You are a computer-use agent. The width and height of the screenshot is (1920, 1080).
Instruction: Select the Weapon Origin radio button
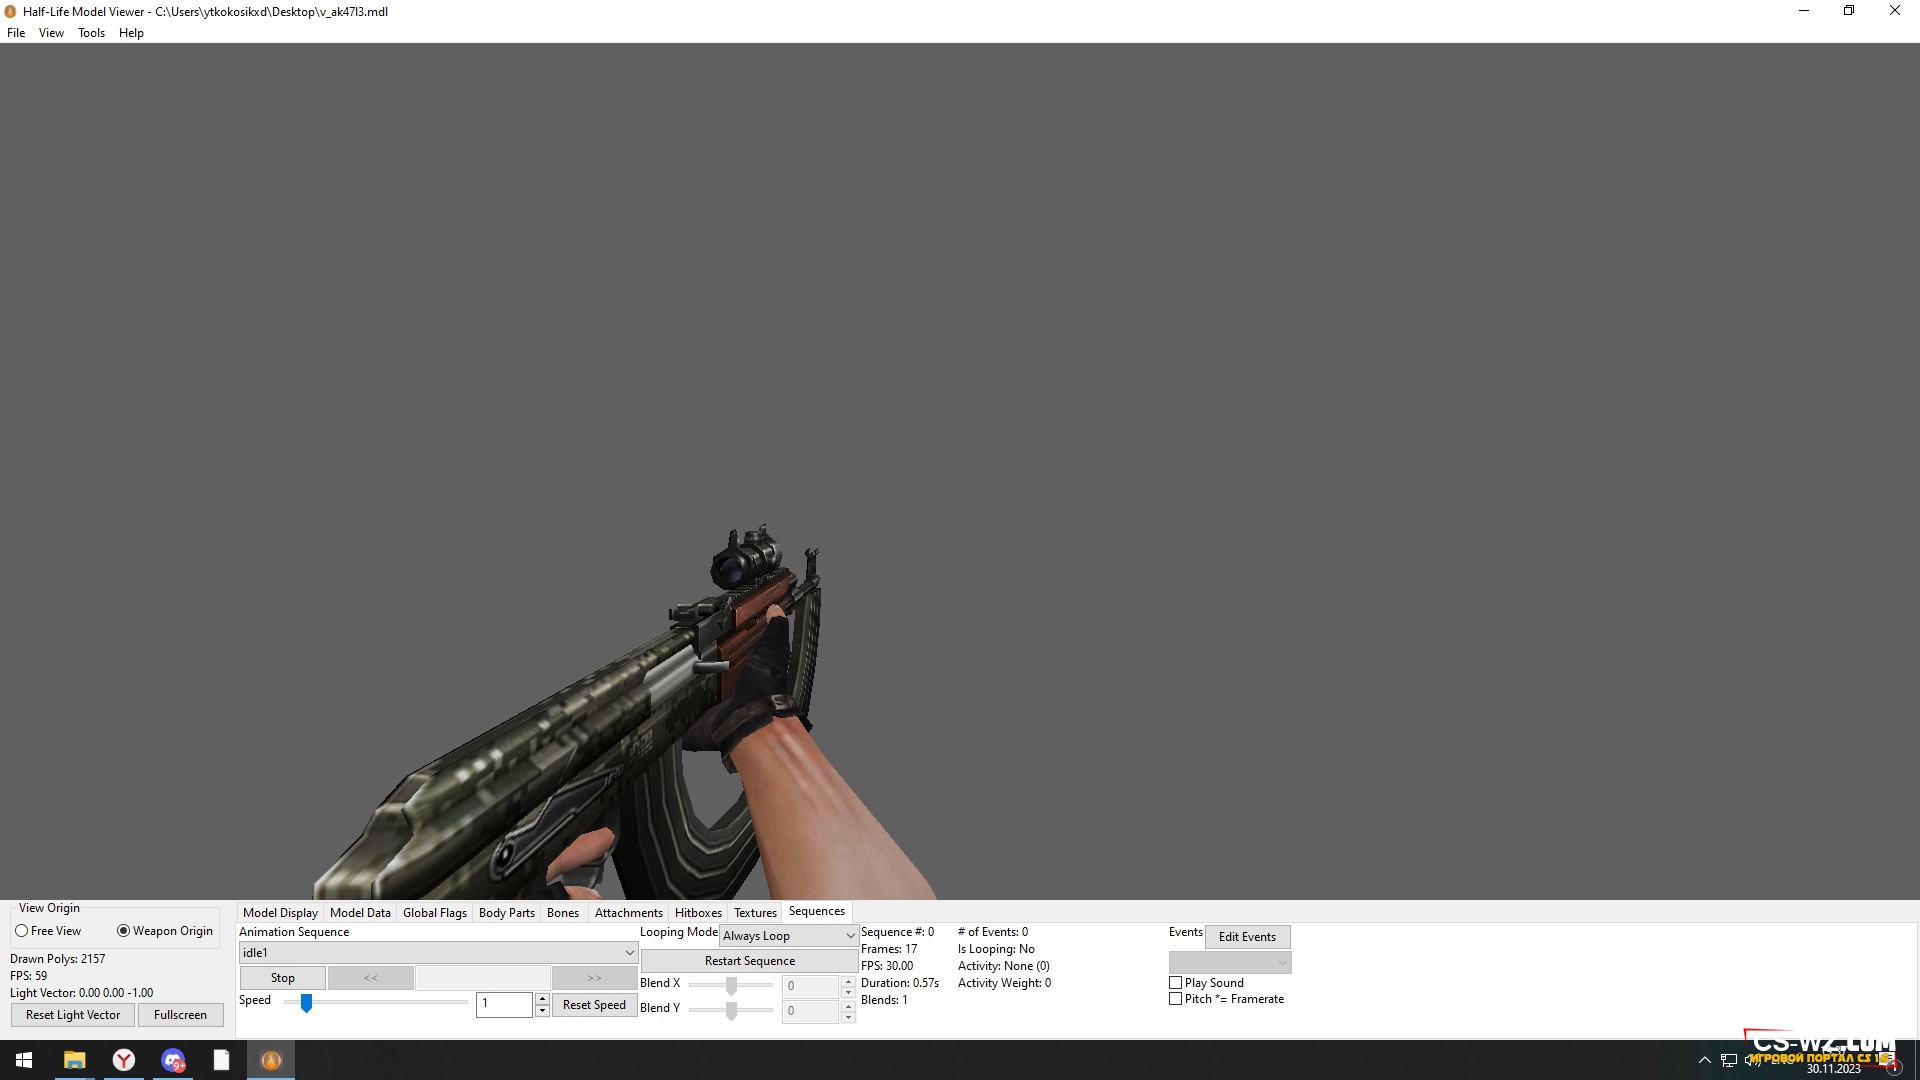[123, 931]
